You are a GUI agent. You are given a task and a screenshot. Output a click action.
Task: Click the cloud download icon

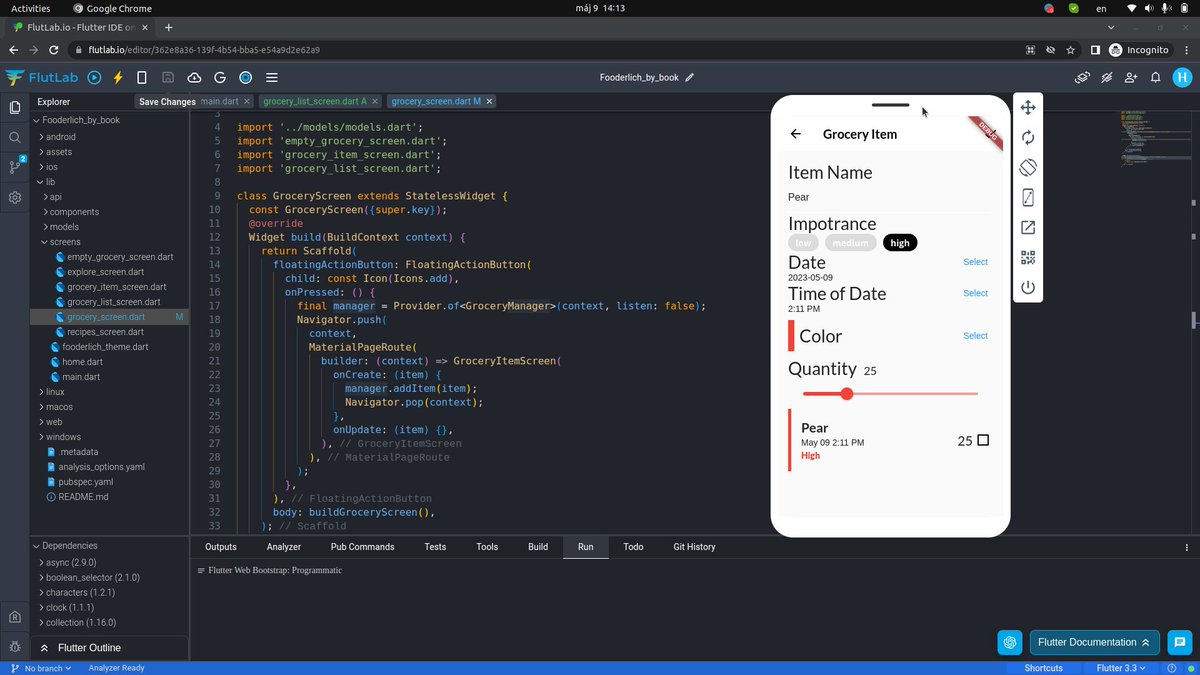tap(194, 77)
